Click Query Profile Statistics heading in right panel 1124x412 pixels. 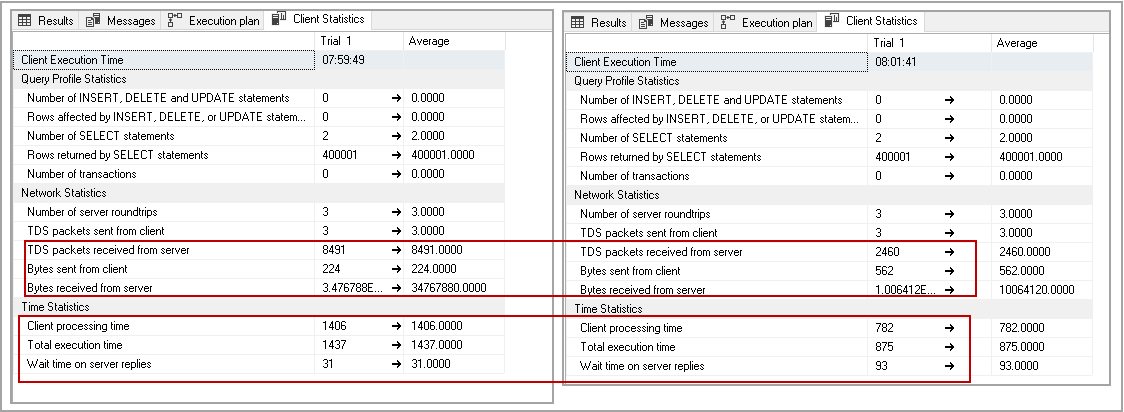click(x=627, y=81)
